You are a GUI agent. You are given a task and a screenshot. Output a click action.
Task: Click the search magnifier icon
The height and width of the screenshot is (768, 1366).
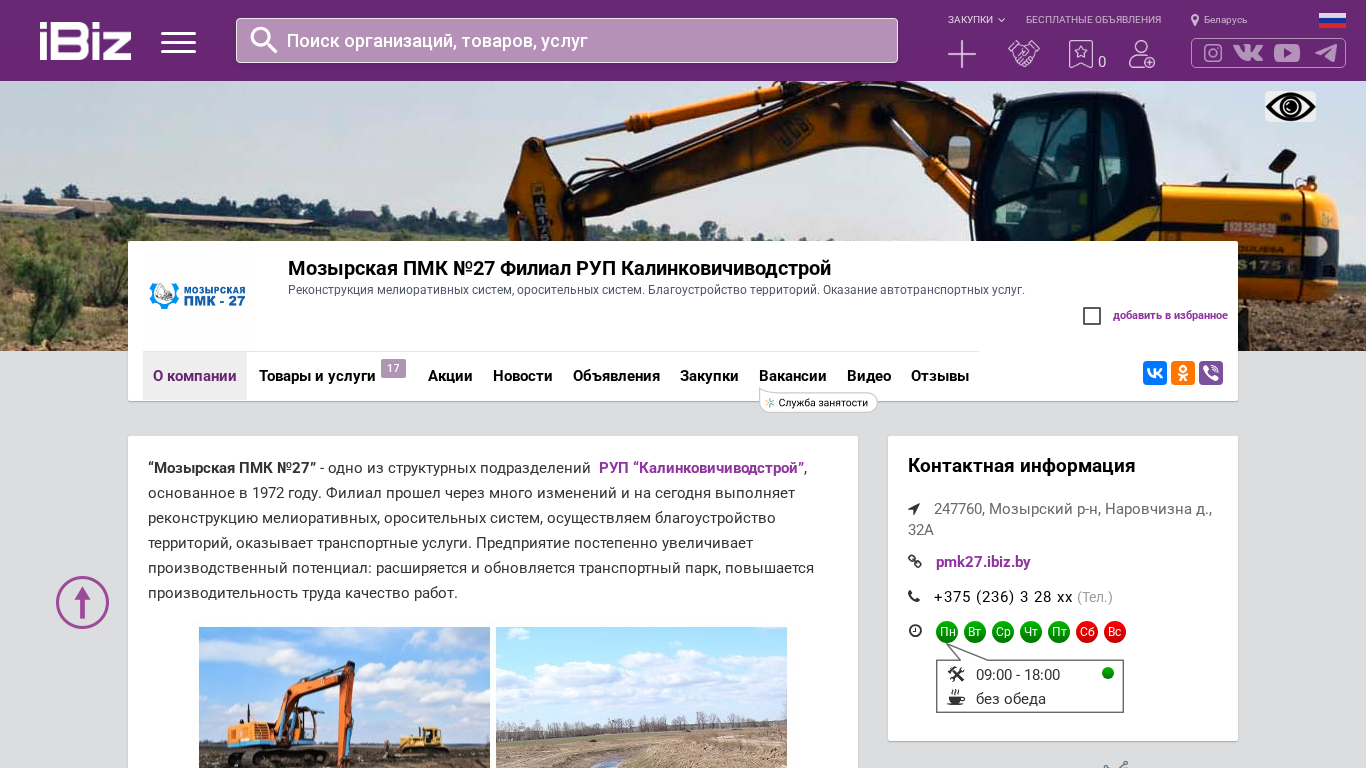coord(264,40)
